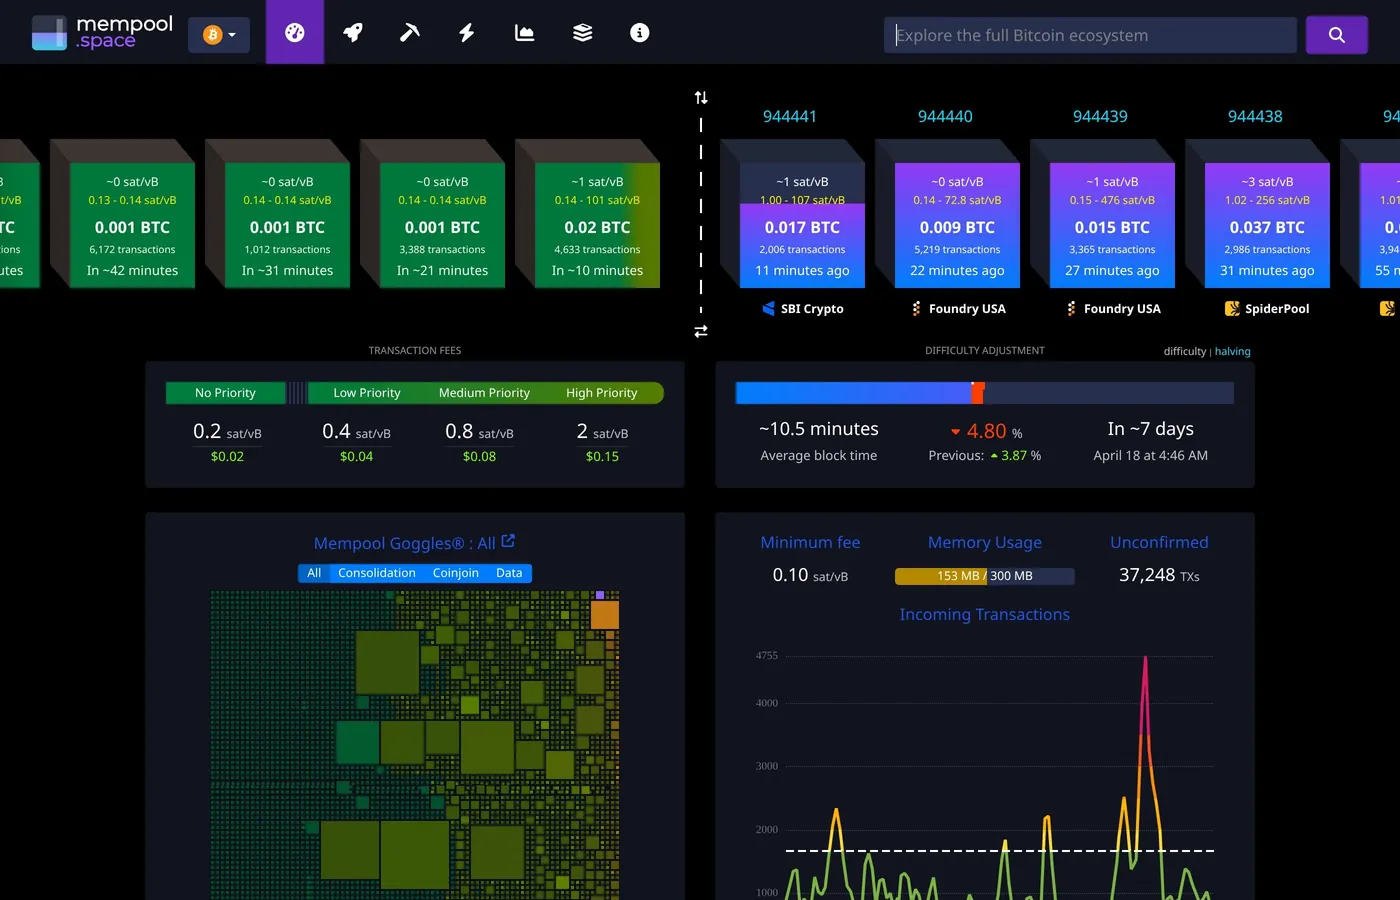Switch to the halving tab

[1232, 351]
